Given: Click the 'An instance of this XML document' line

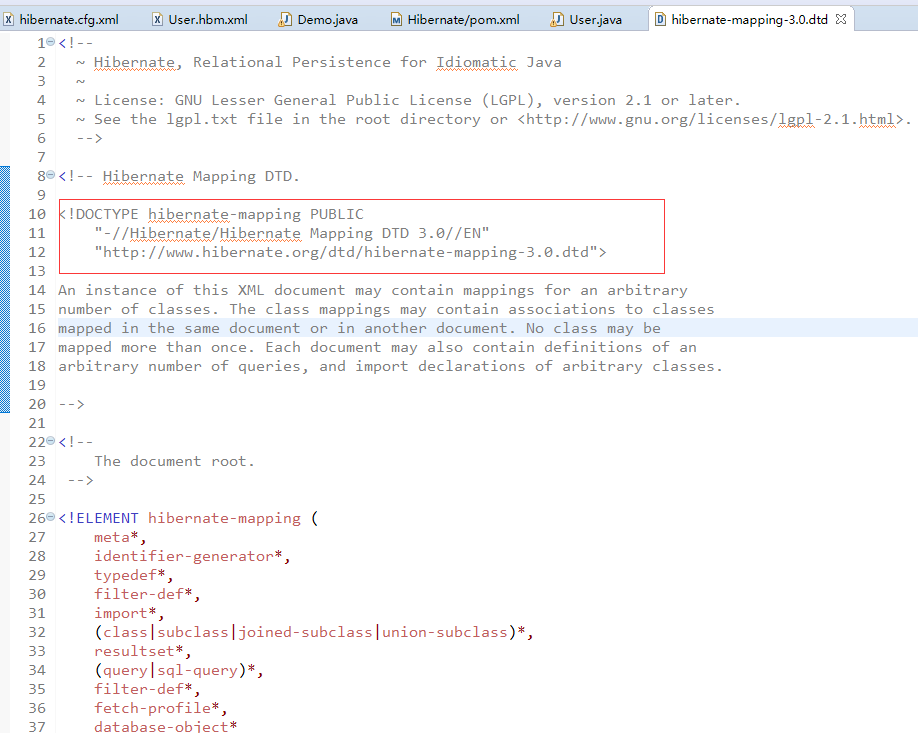Looking at the screenshot, I should point(373,290).
